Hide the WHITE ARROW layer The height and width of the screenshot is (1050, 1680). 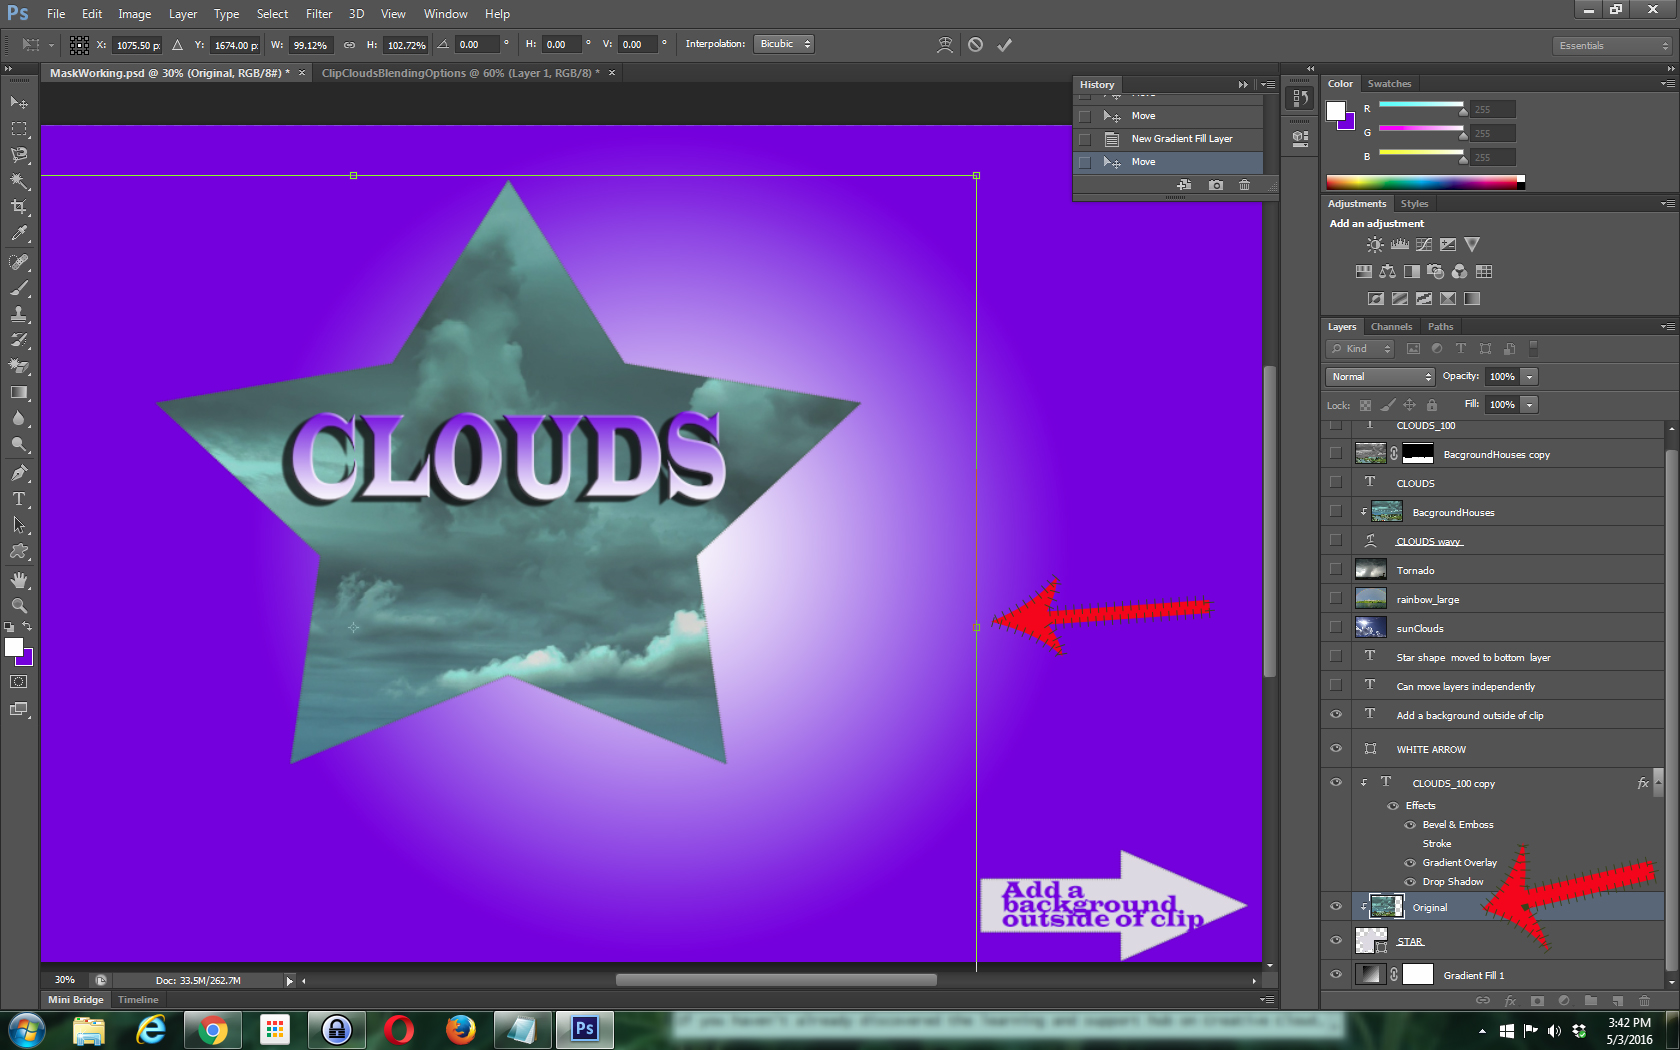[x=1336, y=749]
